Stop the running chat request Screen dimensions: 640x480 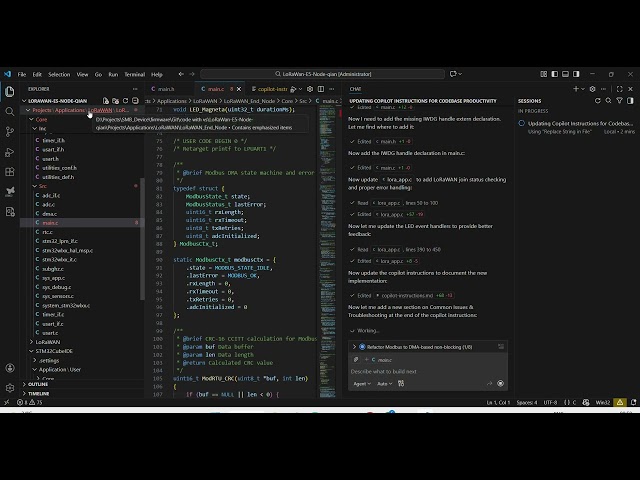[500, 384]
